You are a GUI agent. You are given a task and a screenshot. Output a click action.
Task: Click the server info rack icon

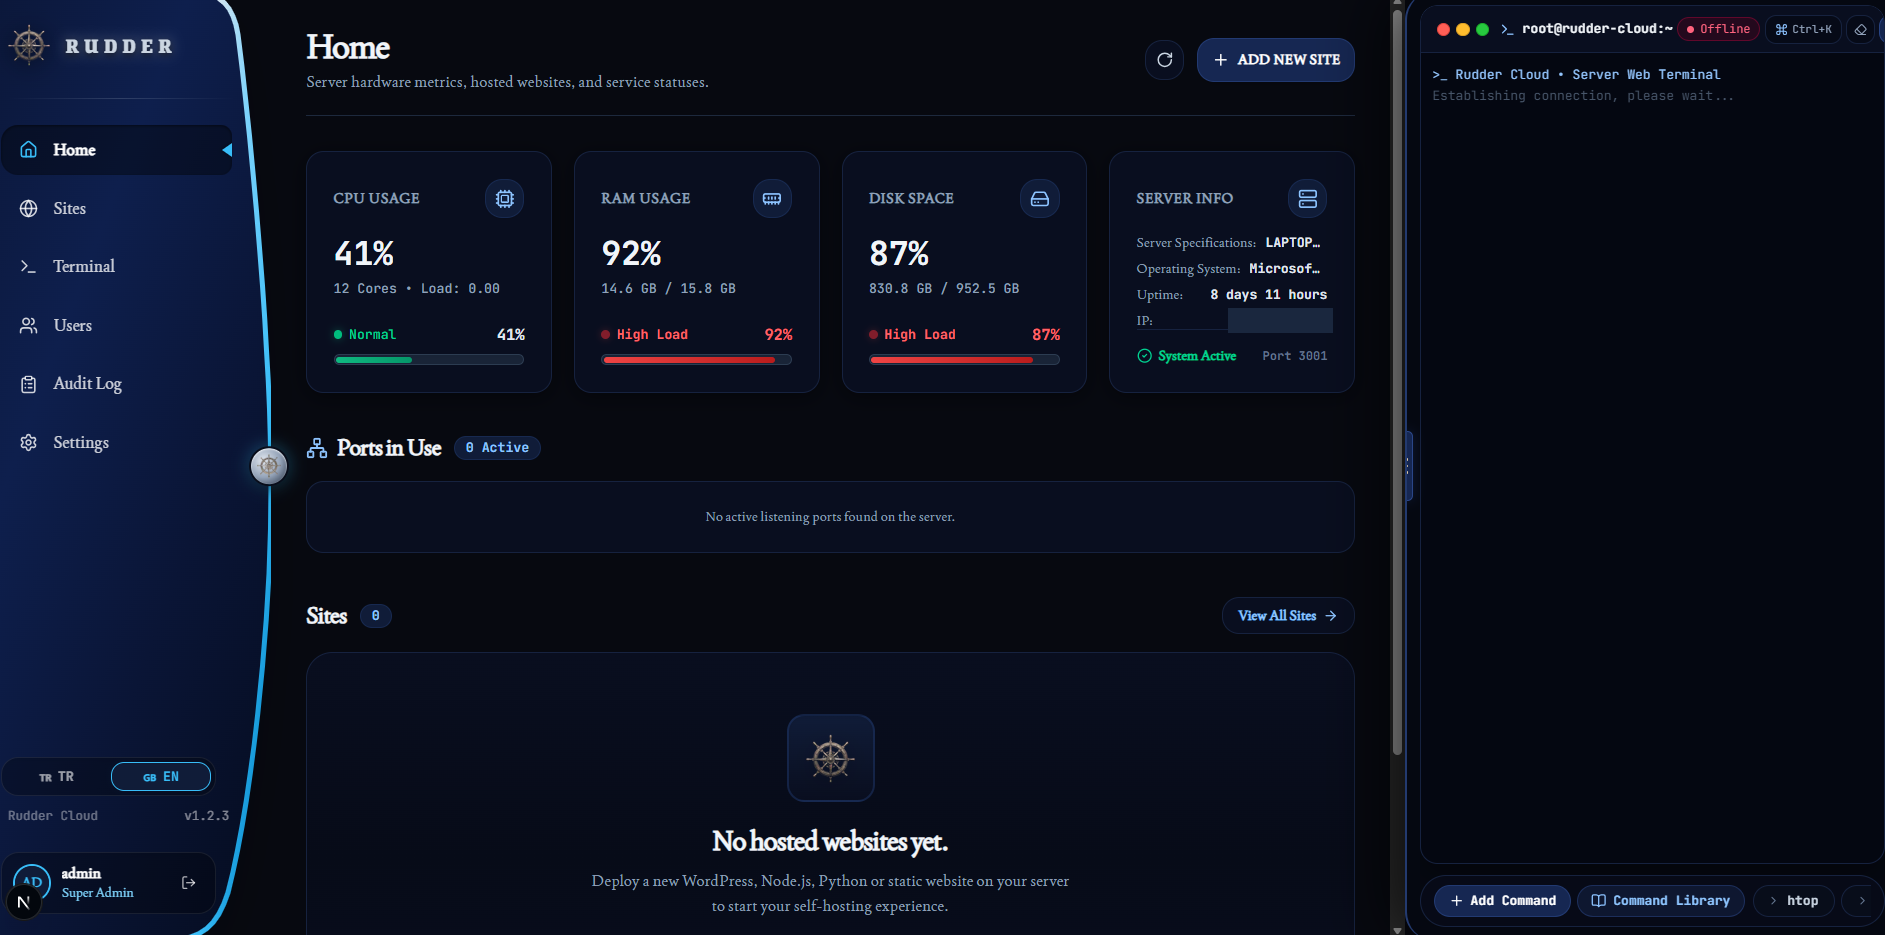1308,199
